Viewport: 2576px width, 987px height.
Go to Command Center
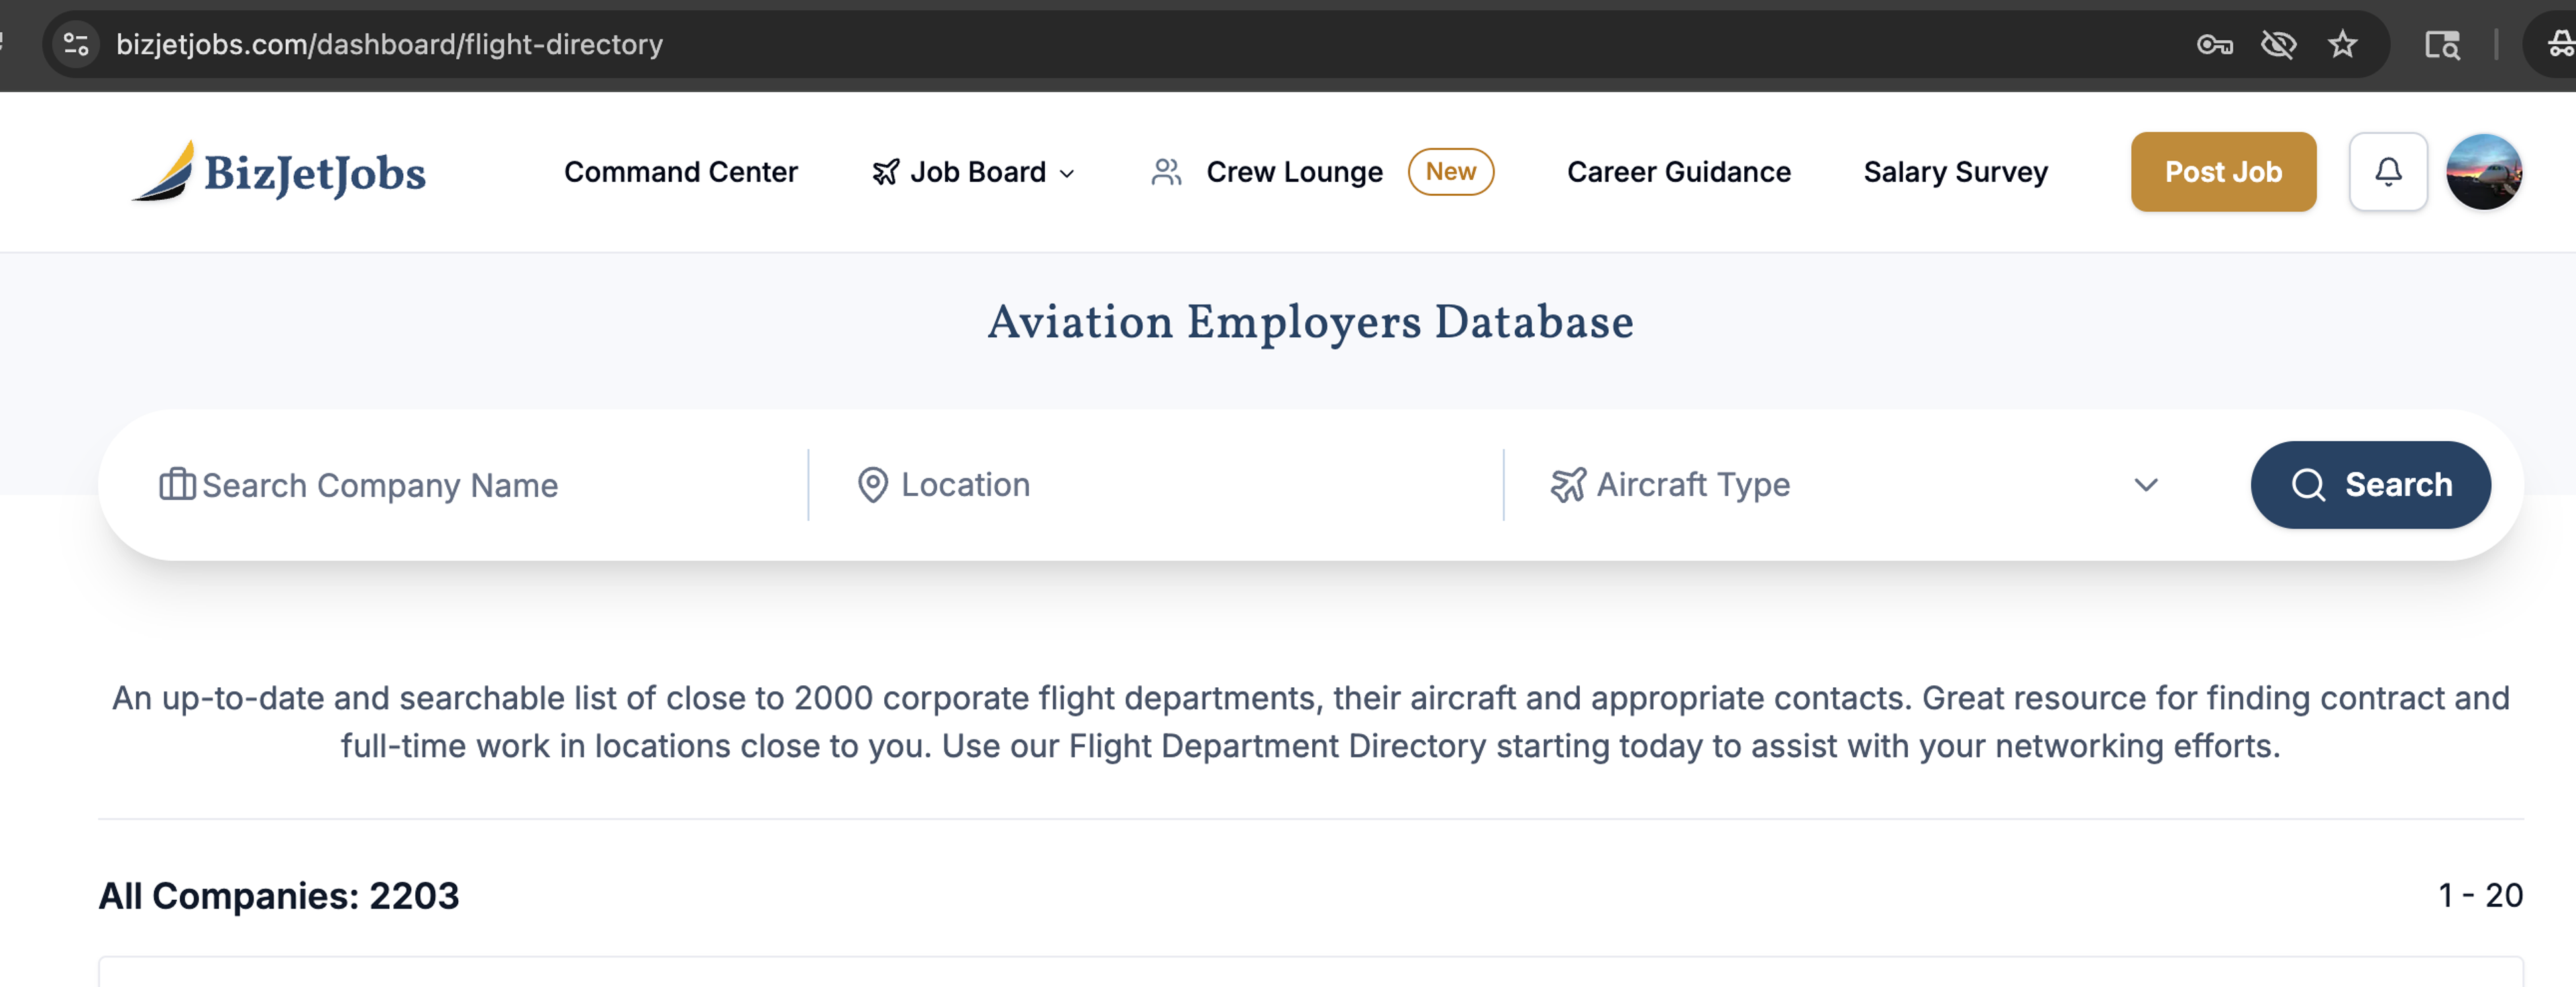pos(680,172)
